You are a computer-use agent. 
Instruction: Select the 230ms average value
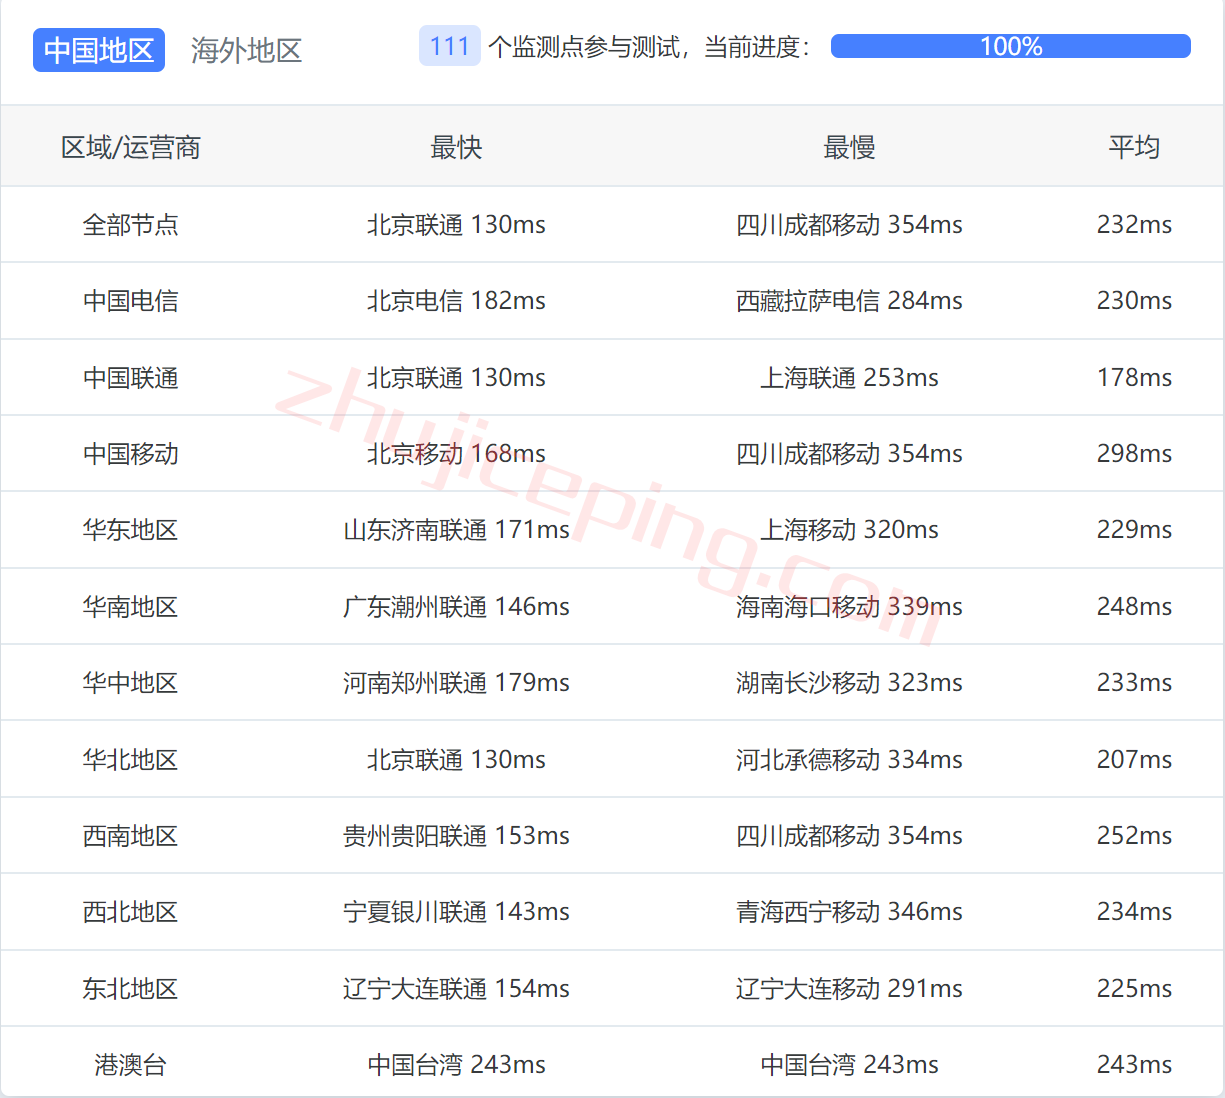[x=1134, y=301]
